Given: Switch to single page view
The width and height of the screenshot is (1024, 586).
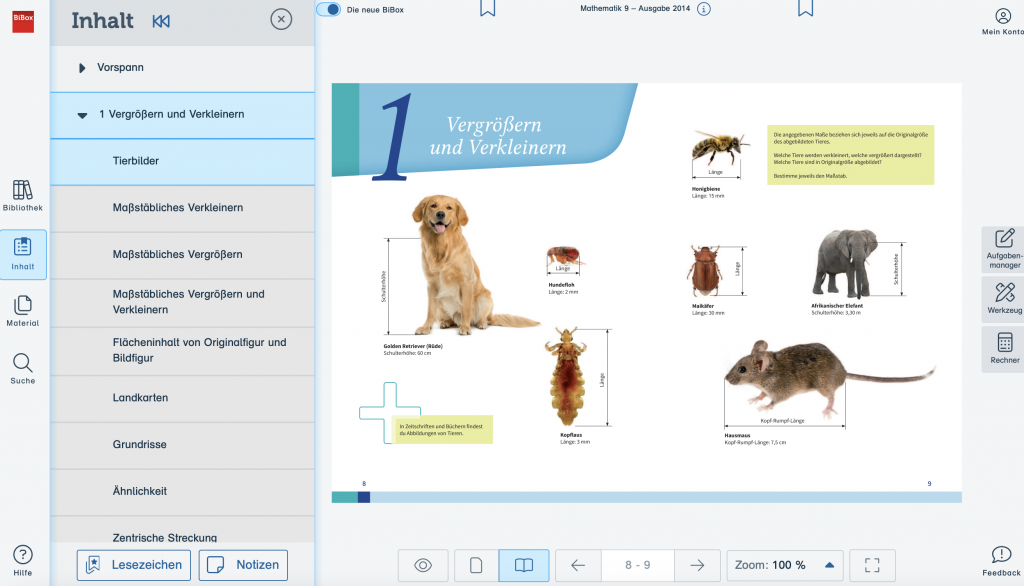Looking at the screenshot, I should [x=476, y=565].
